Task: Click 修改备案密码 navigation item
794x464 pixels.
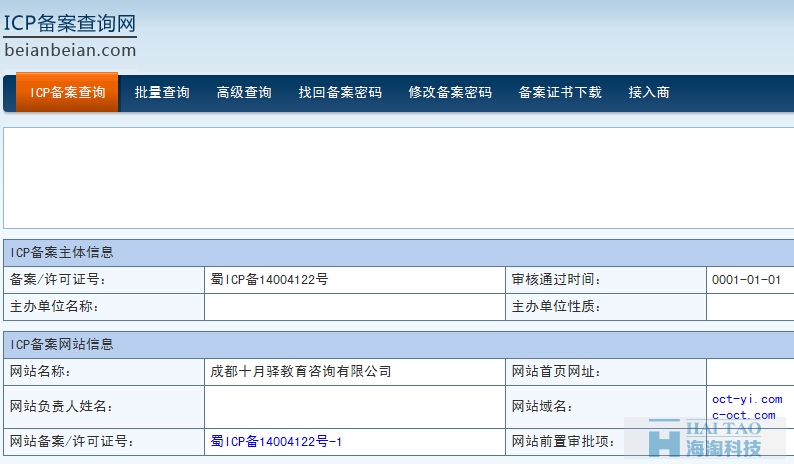Action: coord(450,92)
